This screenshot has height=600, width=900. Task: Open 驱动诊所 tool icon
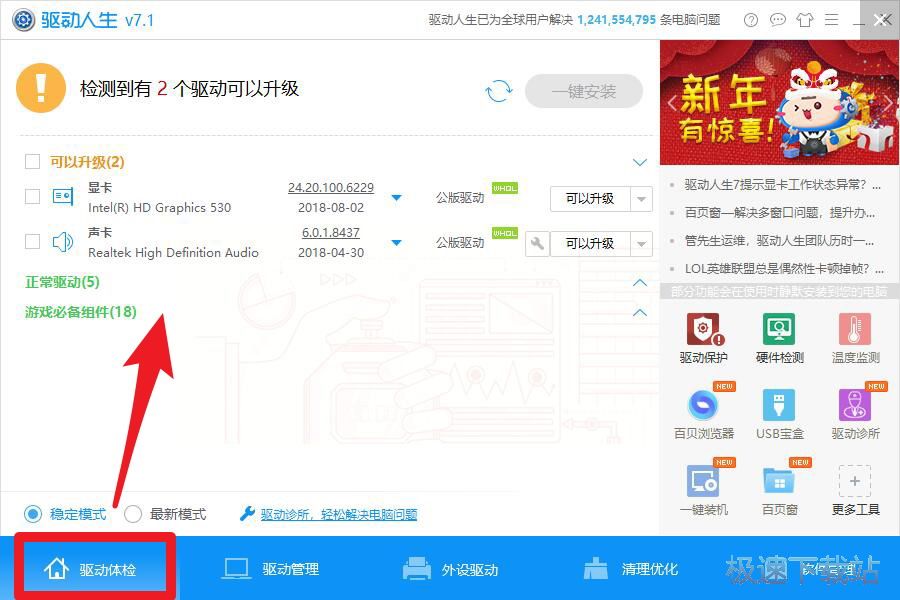pyautogui.click(x=855, y=405)
